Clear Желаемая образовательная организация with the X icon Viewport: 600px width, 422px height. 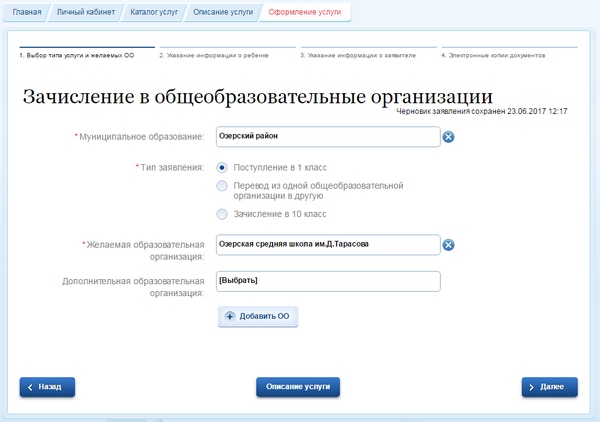[x=448, y=245]
